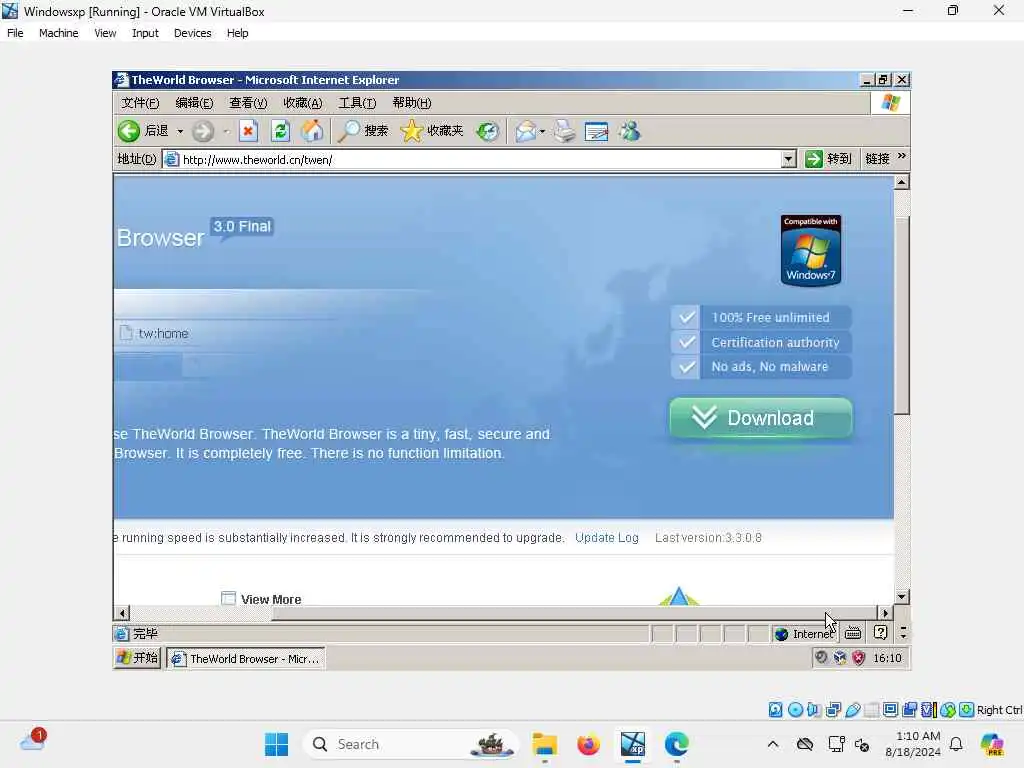Open Microsoft Edge from the taskbar
Viewport: 1024px width, 768px height.
676,744
